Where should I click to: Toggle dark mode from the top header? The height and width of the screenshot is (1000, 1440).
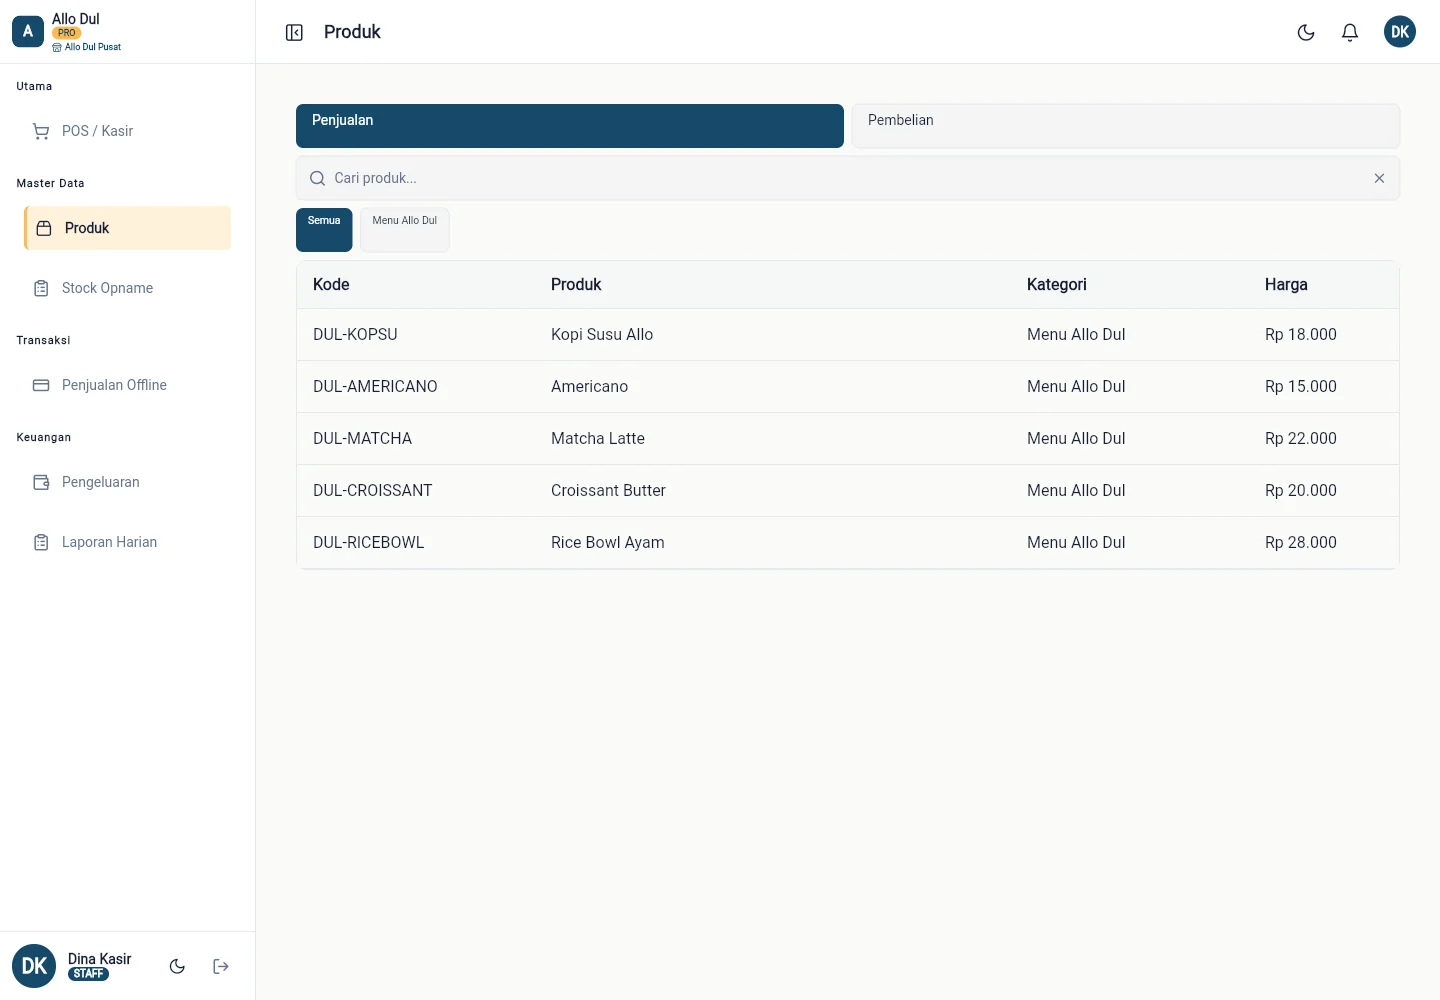[1306, 32]
